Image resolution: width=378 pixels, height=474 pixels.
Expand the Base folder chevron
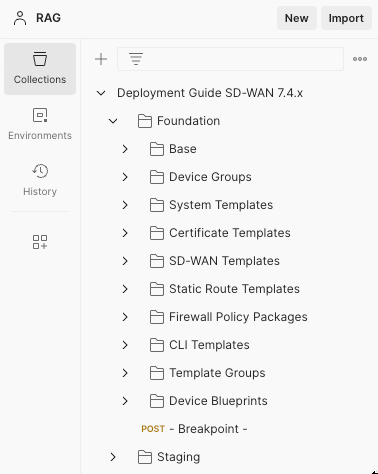tap(125, 149)
